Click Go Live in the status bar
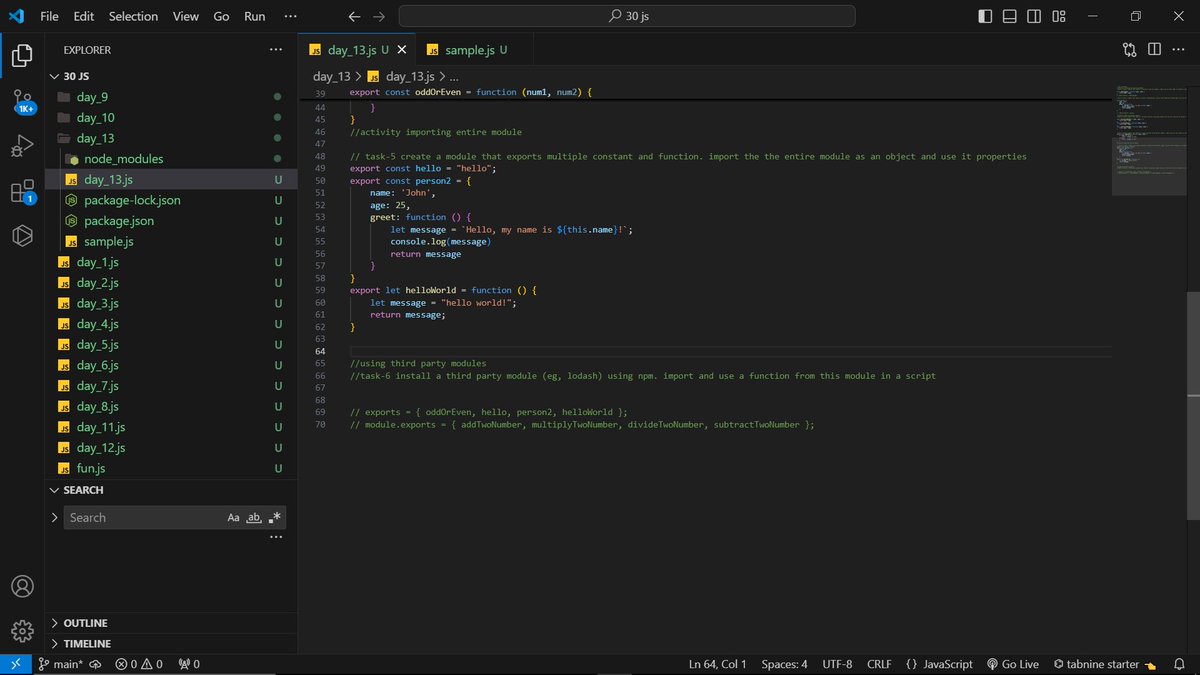This screenshot has height=675, width=1200. (1012, 663)
